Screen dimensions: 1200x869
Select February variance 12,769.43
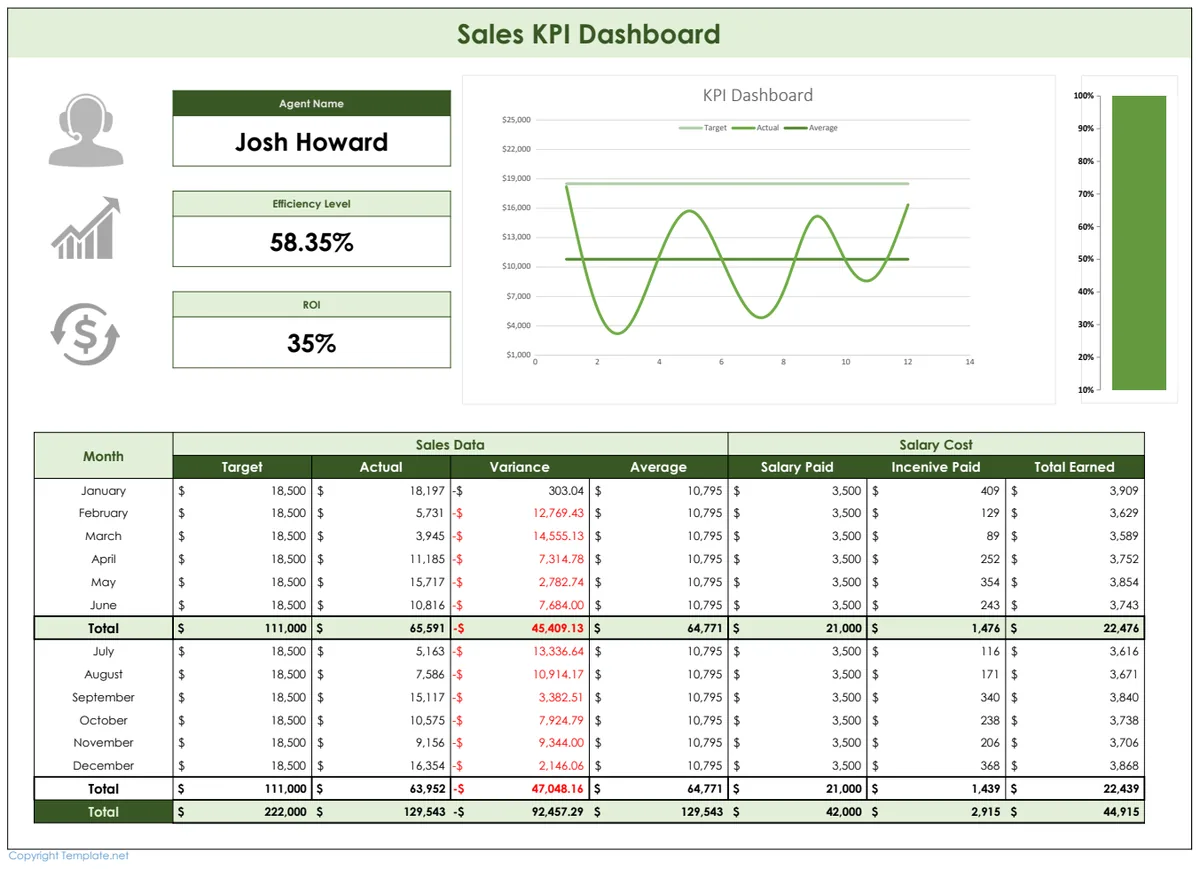point(558,513)
